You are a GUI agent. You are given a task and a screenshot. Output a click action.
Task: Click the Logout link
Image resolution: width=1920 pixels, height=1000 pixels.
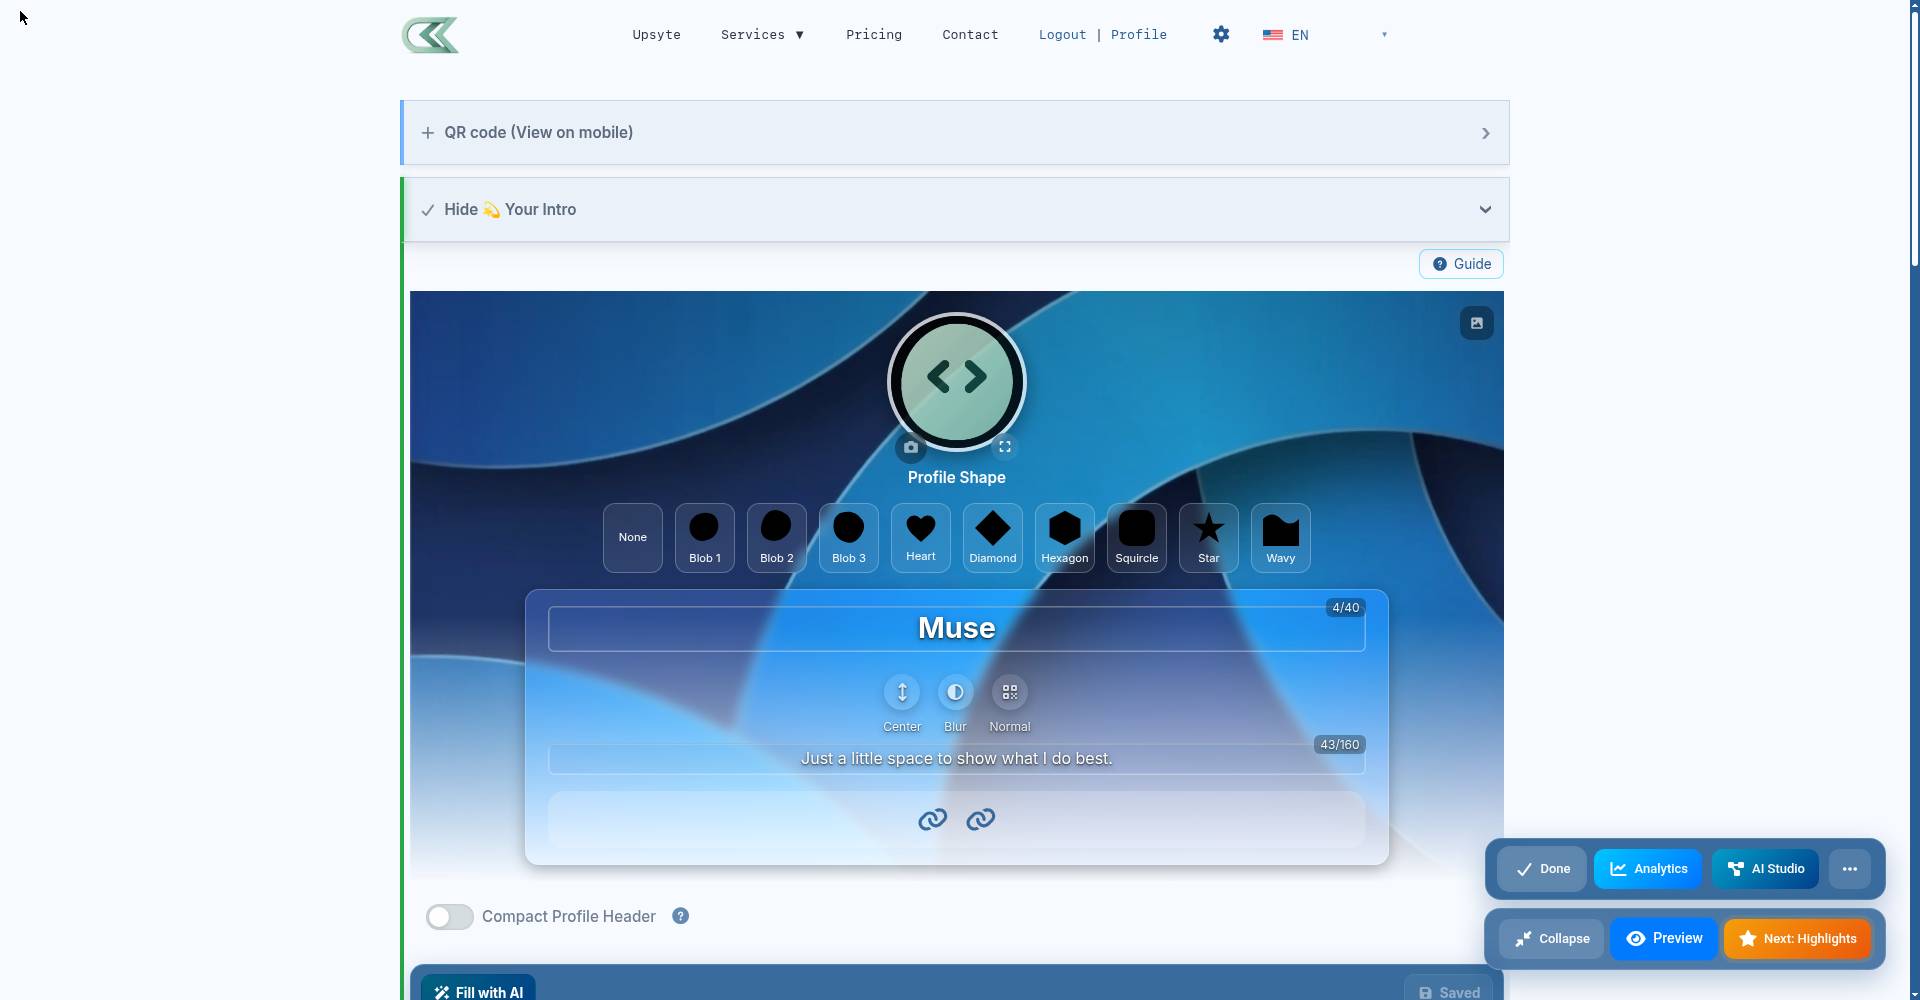[x=1062, y=35]
